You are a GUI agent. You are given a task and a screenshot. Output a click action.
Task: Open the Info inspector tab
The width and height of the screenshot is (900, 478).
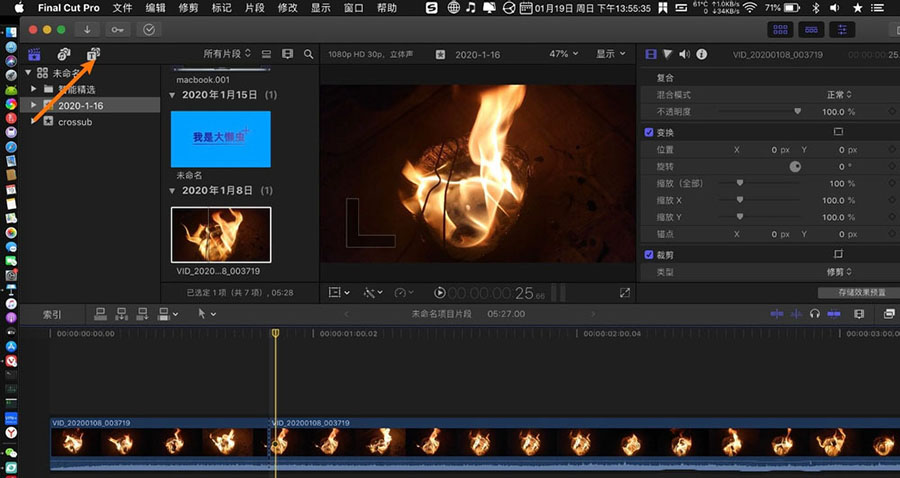701,54
